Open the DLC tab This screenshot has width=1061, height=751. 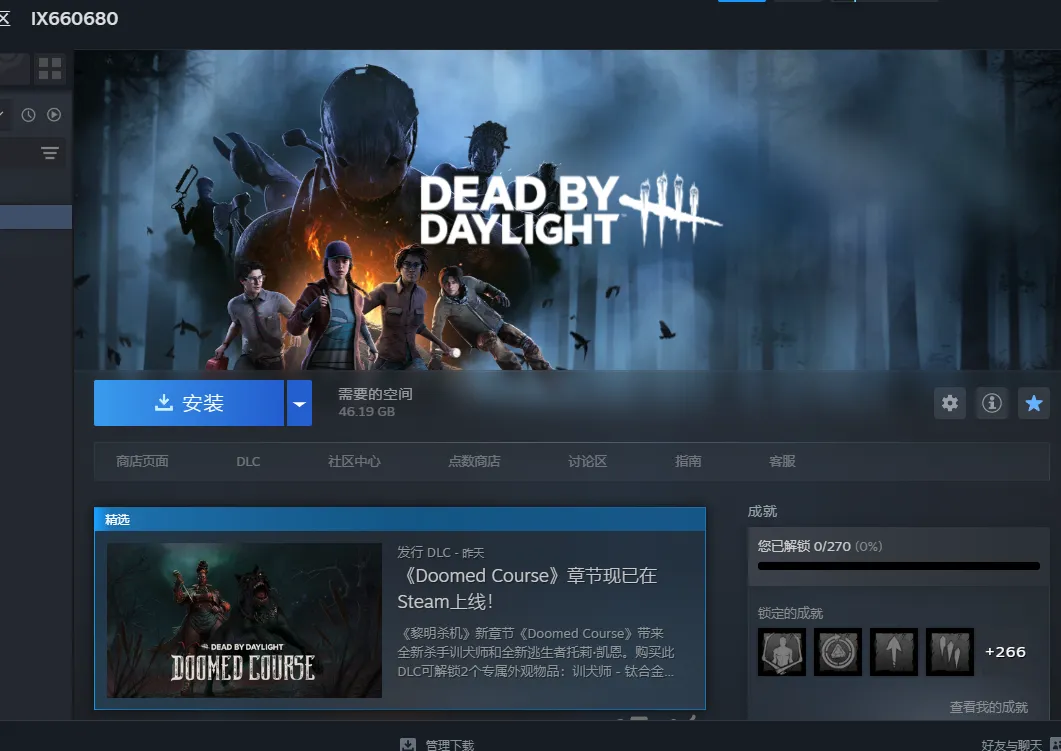248,461
